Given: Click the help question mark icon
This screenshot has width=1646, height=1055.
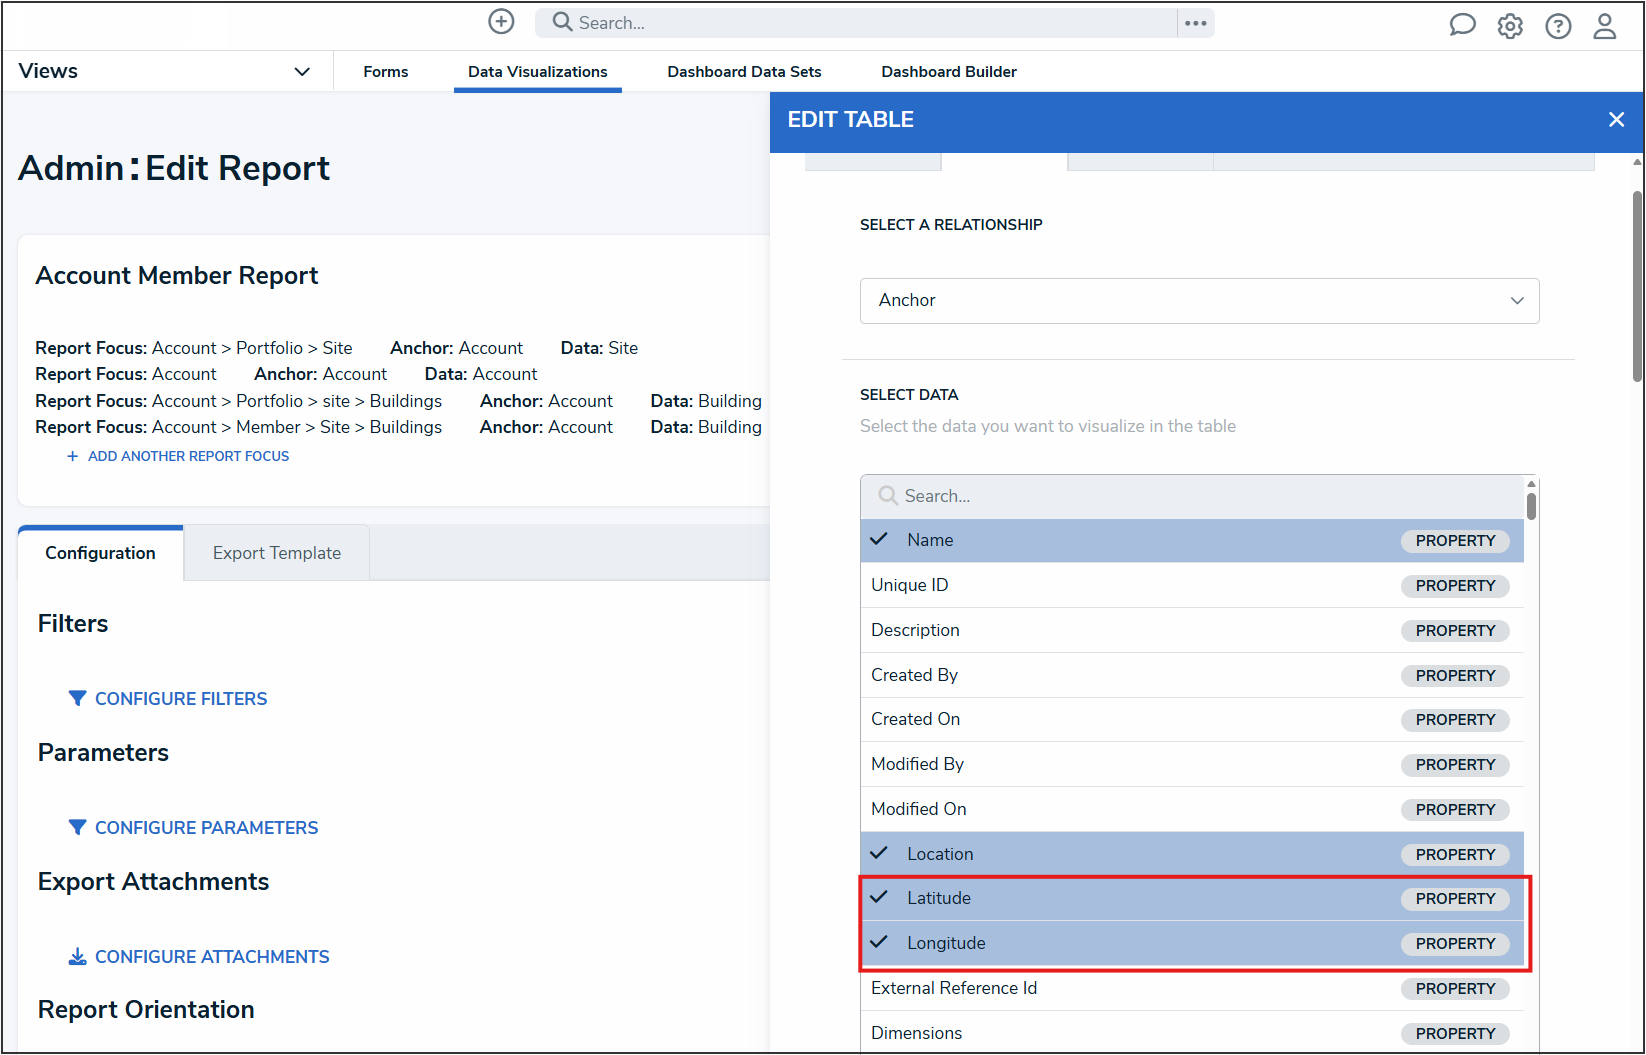Looking at the screenshot, I should [1558, 26].
